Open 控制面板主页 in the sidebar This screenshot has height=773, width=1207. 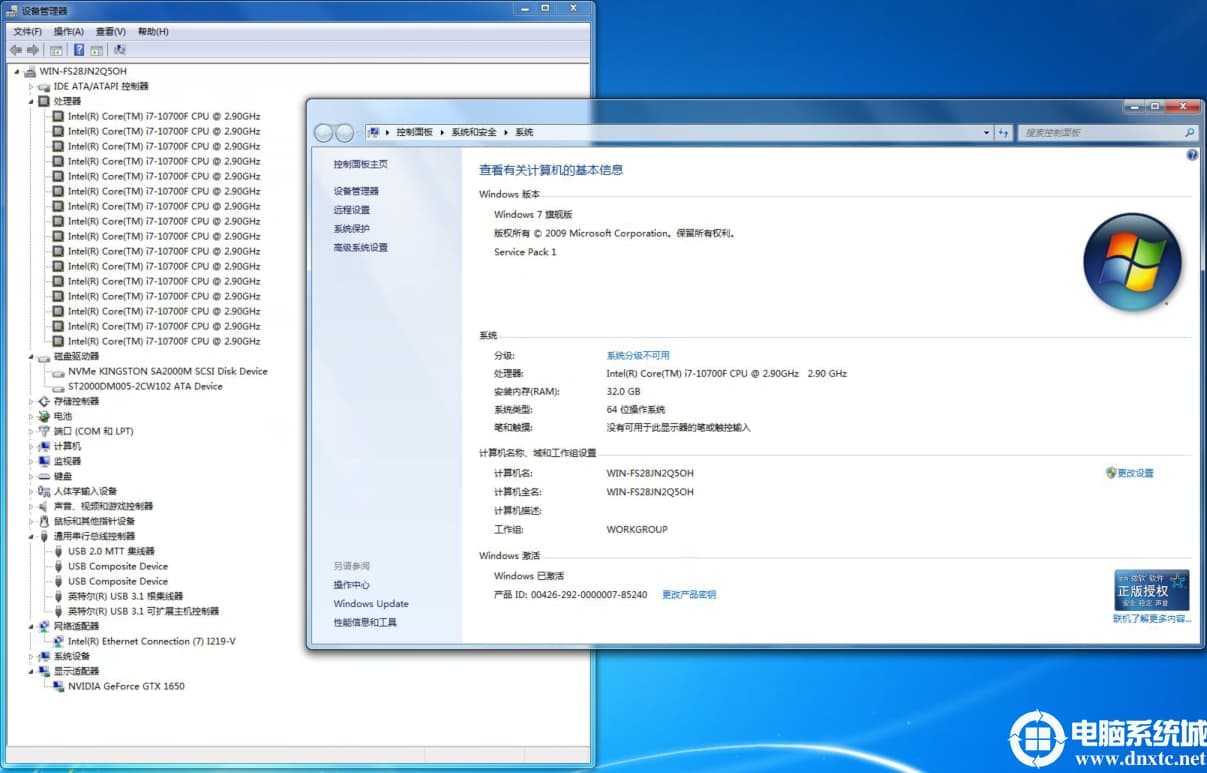360,164
